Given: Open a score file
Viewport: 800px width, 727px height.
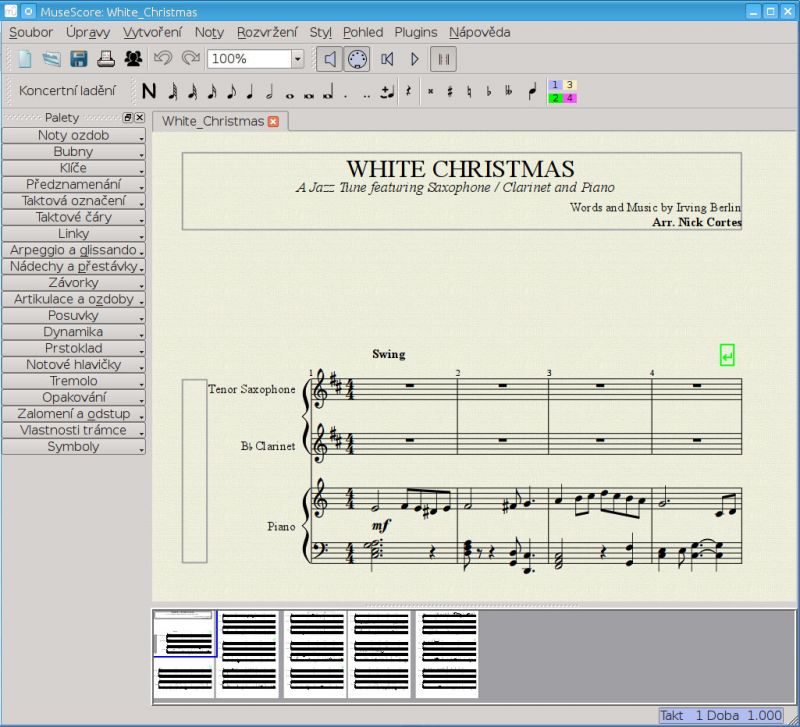Looking at the screenshot, I should 51,59.
